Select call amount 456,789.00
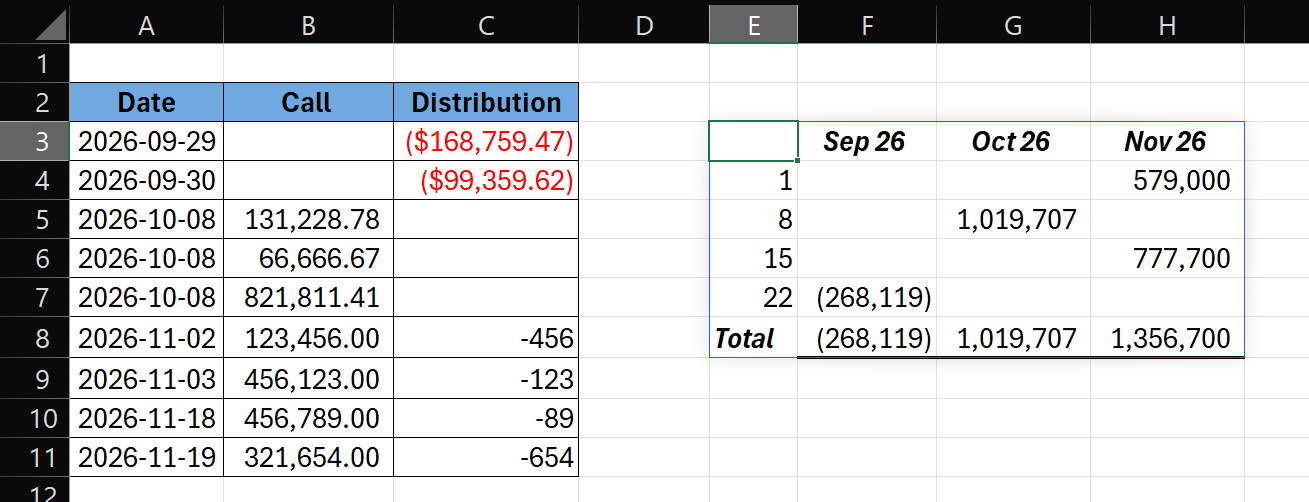The height and width of the screenshot is (502, 1309). click(x=308, y=417)
